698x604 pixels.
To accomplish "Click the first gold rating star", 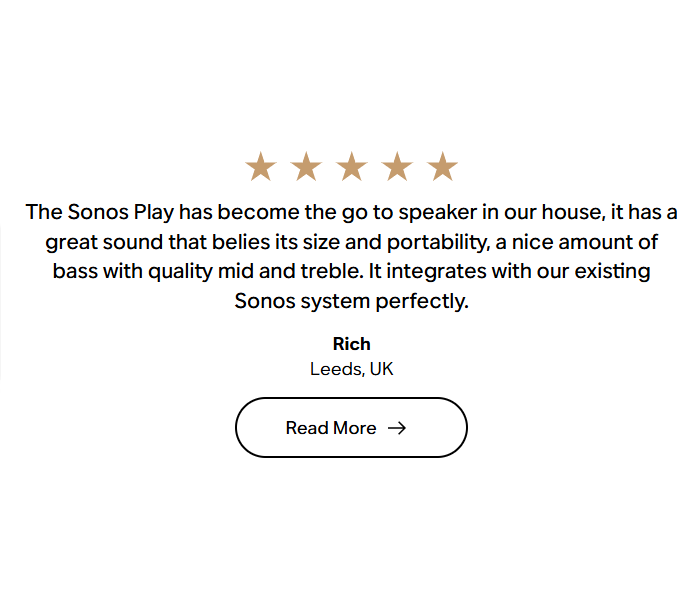I will (261, 167).
